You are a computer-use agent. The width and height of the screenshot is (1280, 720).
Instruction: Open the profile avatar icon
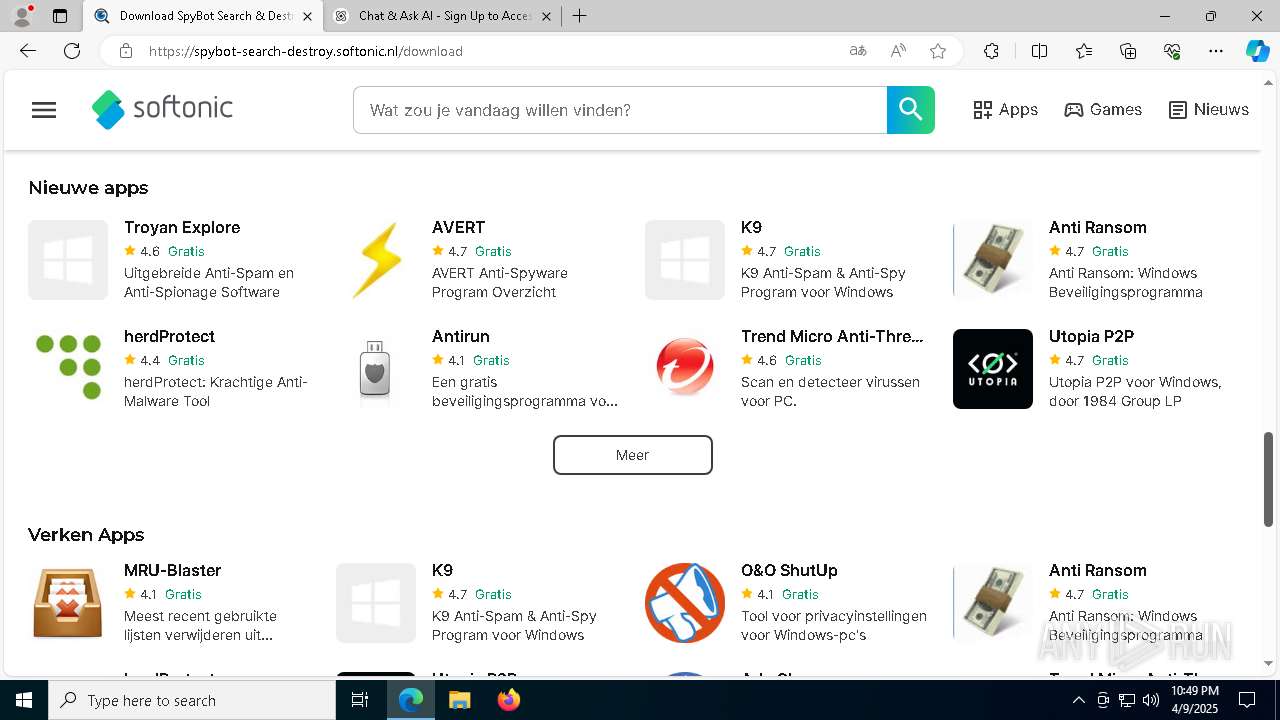point(22,16)
